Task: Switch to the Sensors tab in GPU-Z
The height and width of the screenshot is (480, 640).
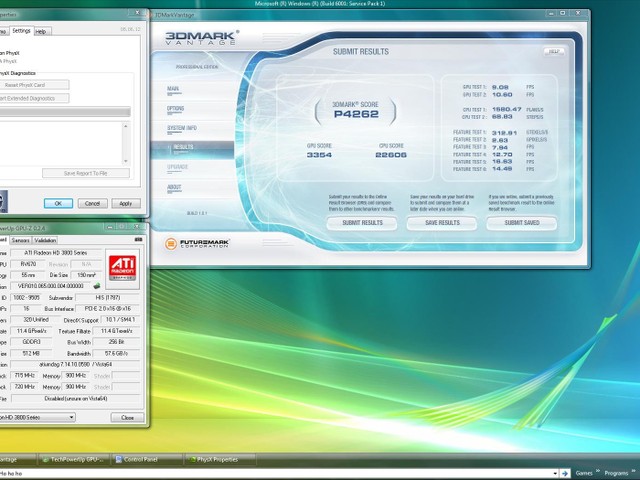Action: (20, 240)
